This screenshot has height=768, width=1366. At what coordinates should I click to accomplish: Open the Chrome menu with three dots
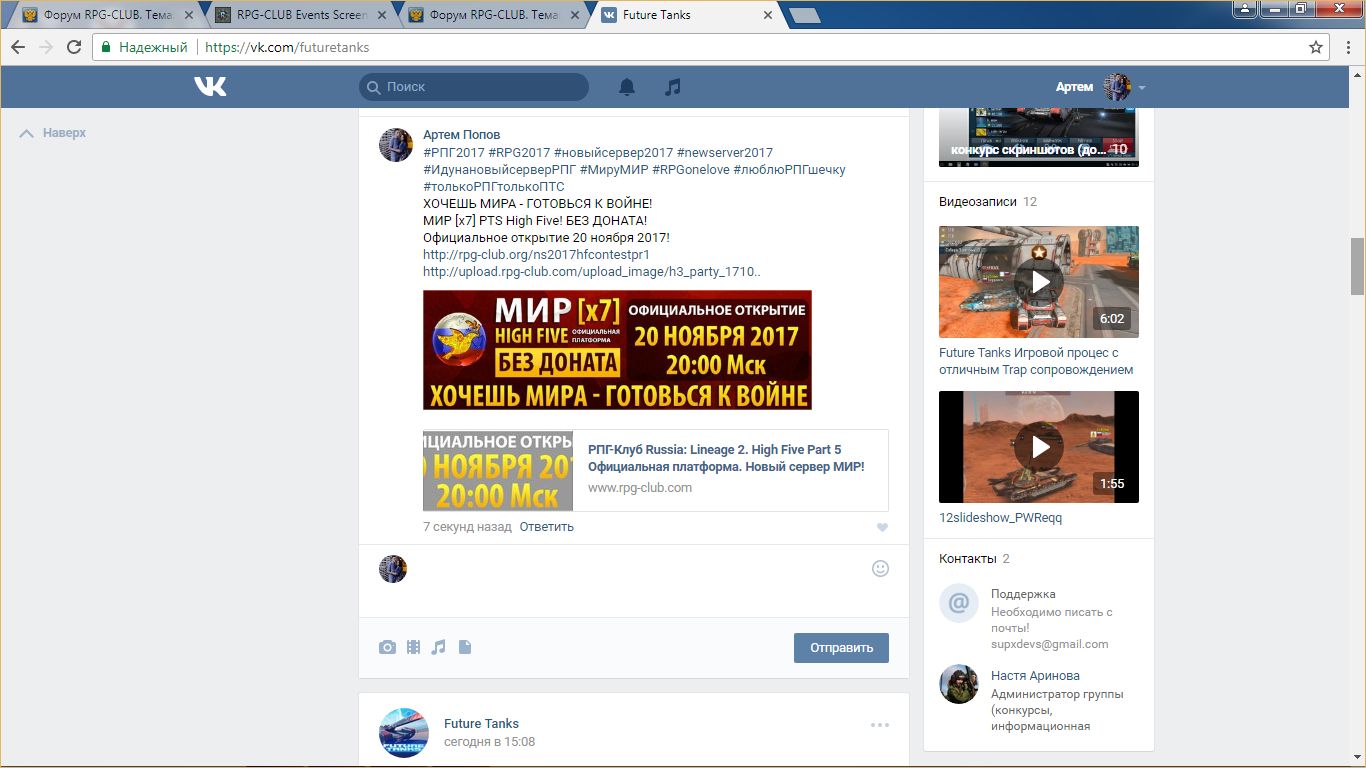1349,47
